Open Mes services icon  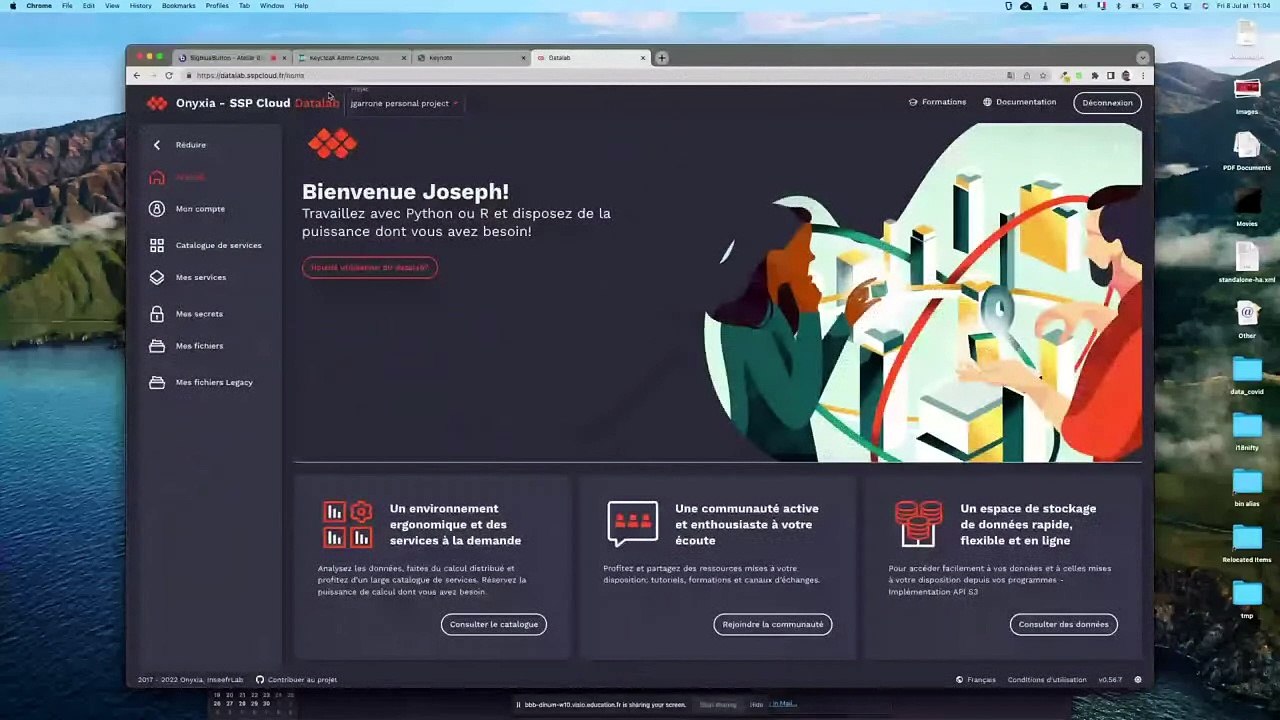click(157, 277)
